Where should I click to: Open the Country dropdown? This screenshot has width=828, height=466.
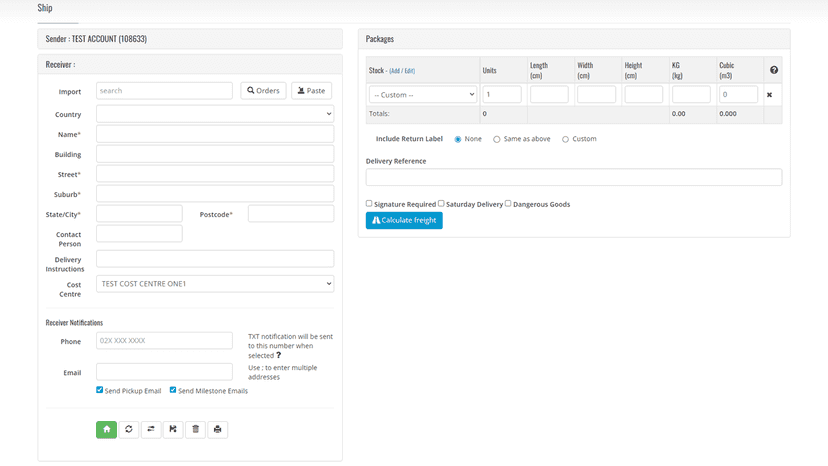(x=215, y=114)
